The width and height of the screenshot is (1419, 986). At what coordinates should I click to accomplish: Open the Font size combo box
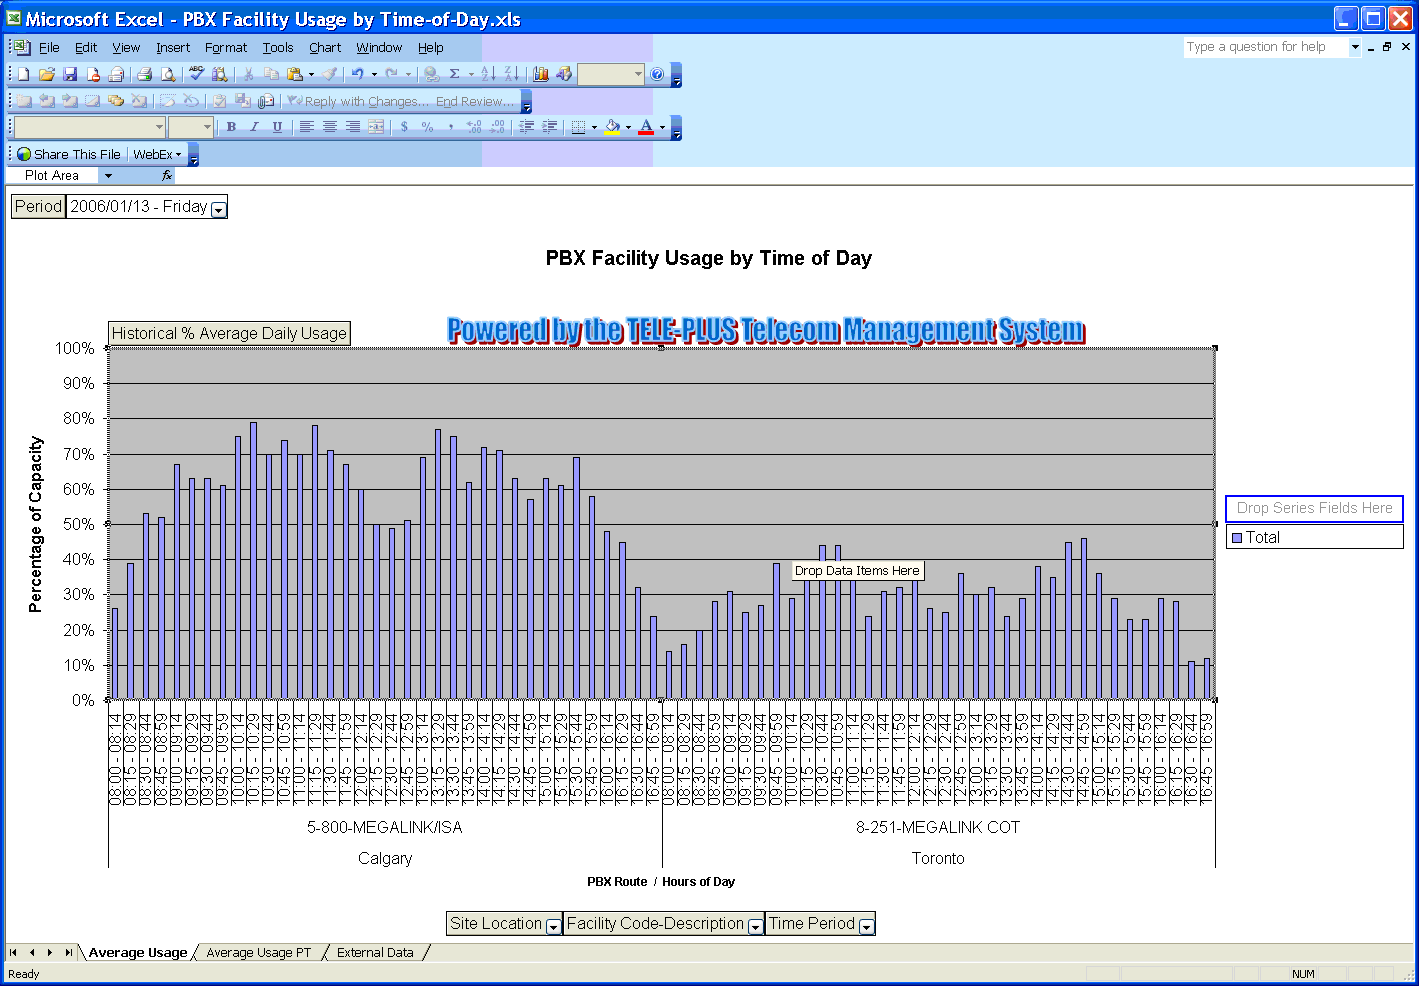(191, 127)
